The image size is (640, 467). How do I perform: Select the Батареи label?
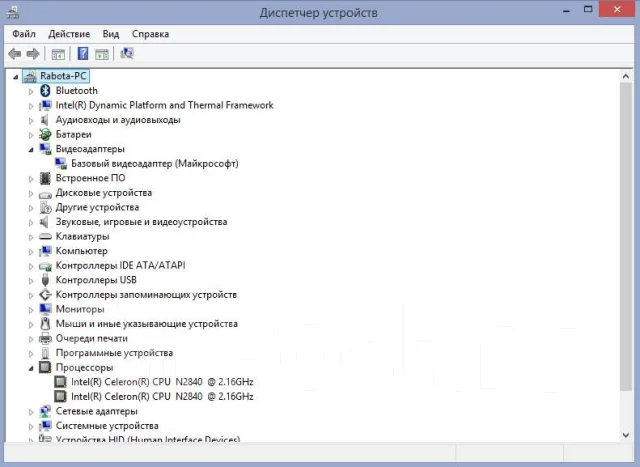click(73, 134)
